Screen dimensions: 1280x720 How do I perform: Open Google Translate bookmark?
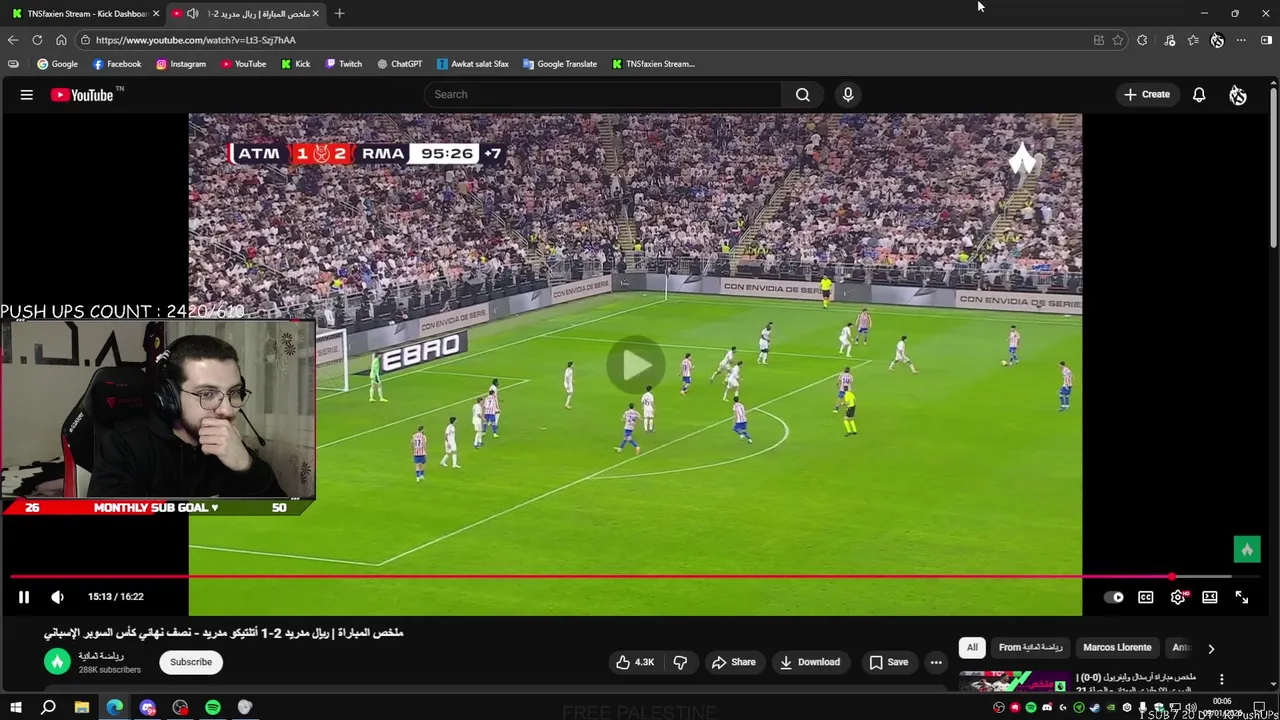coord(559,64)
